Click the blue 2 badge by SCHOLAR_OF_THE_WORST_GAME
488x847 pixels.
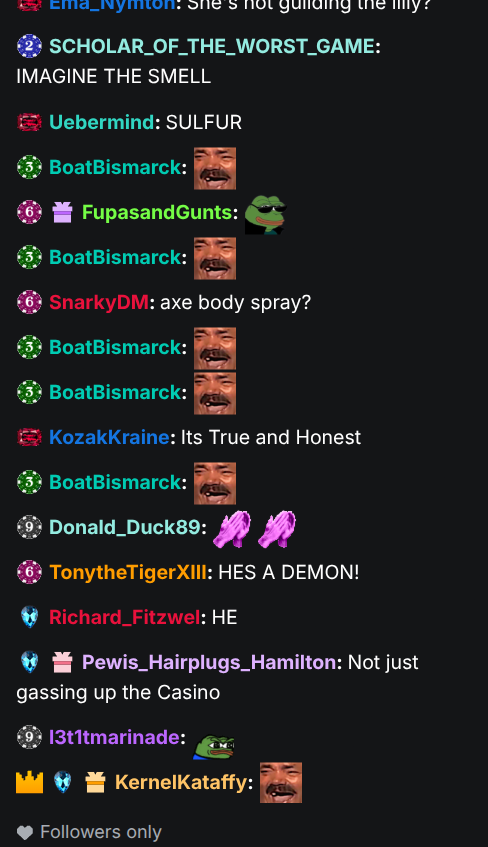point(29,46)
